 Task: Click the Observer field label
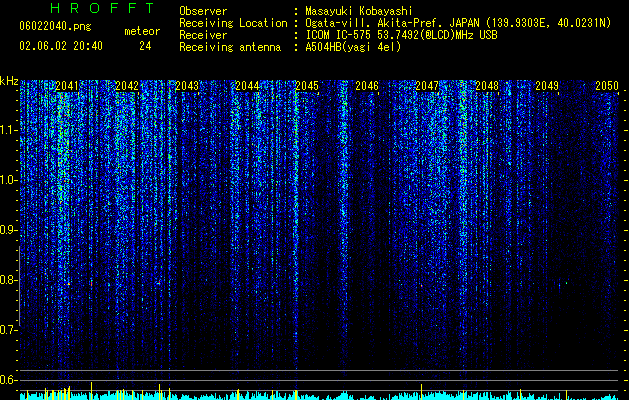coord(203,11)
